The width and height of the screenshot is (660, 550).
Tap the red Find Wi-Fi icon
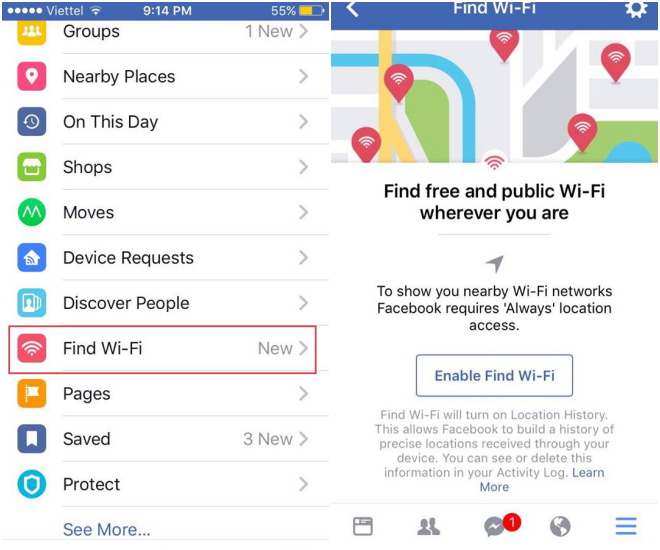[32, 348]
